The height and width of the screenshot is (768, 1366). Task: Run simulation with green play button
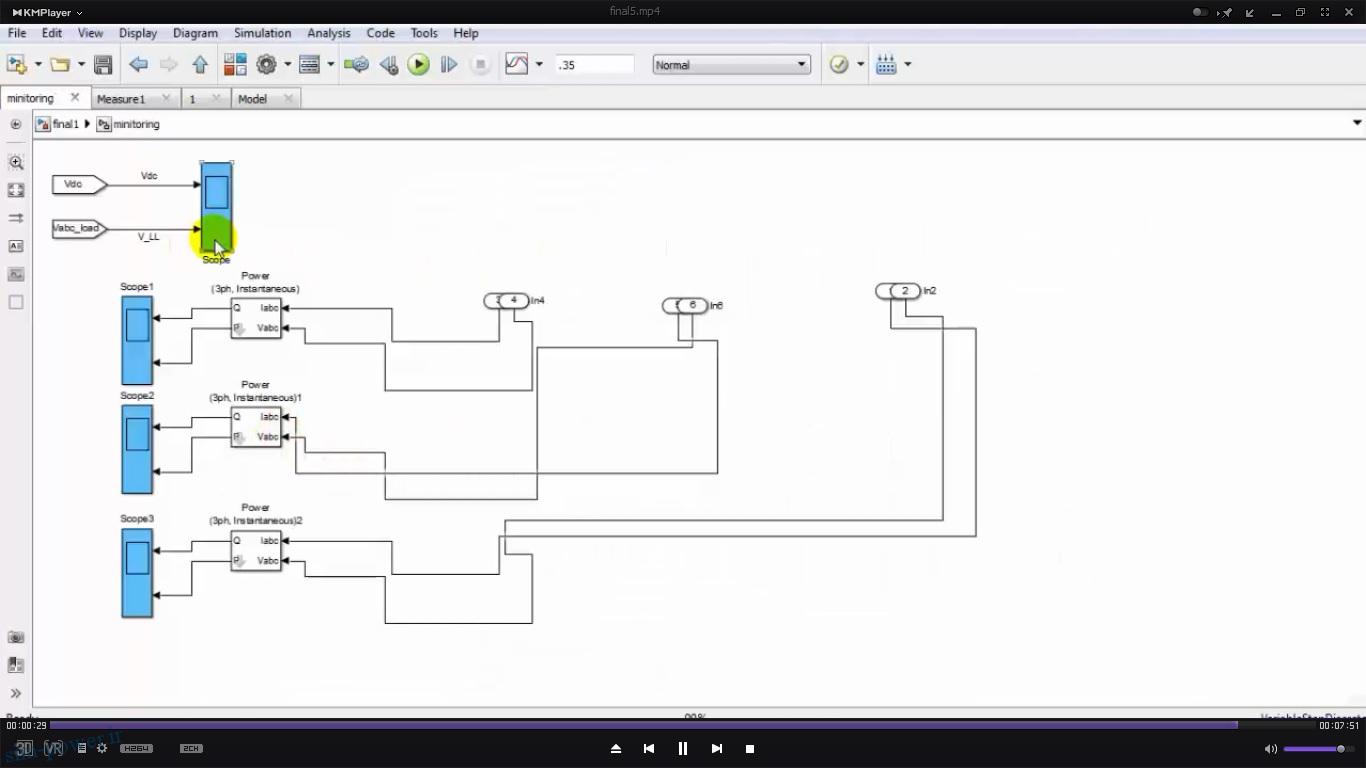[x=419, y=65]
